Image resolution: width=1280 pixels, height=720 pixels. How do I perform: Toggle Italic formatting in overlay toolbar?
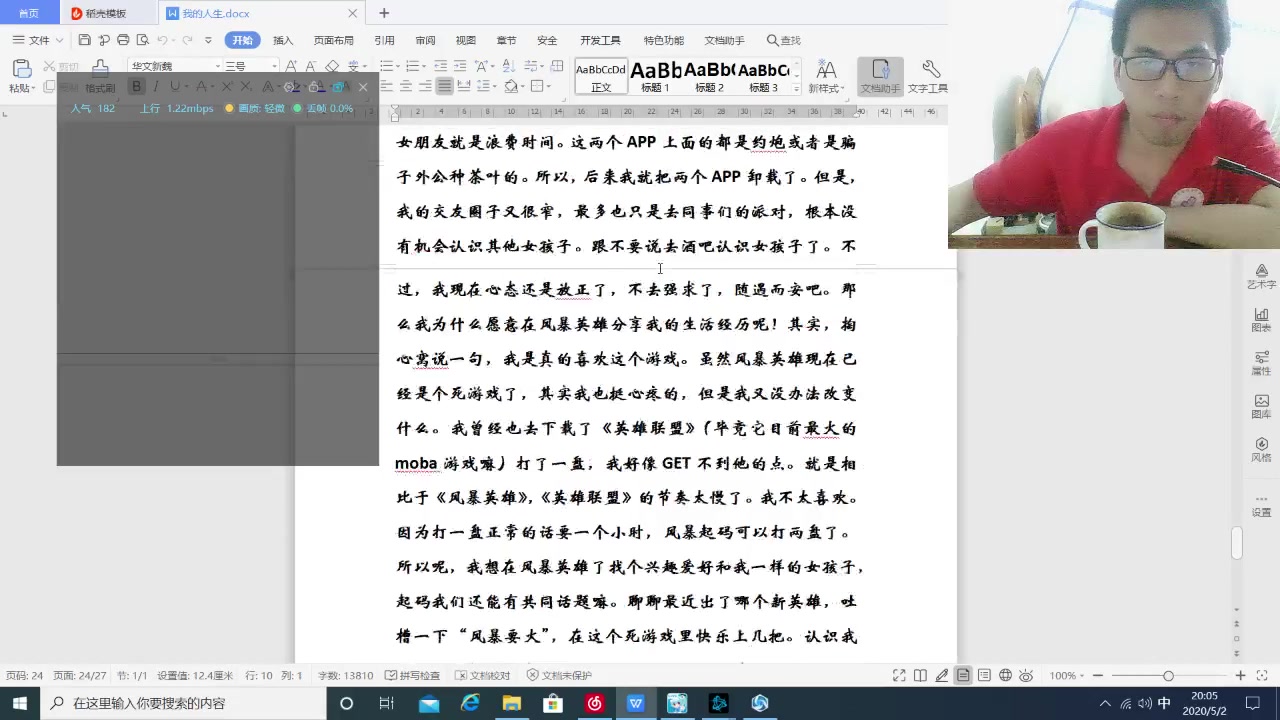[x=156, y=87]
